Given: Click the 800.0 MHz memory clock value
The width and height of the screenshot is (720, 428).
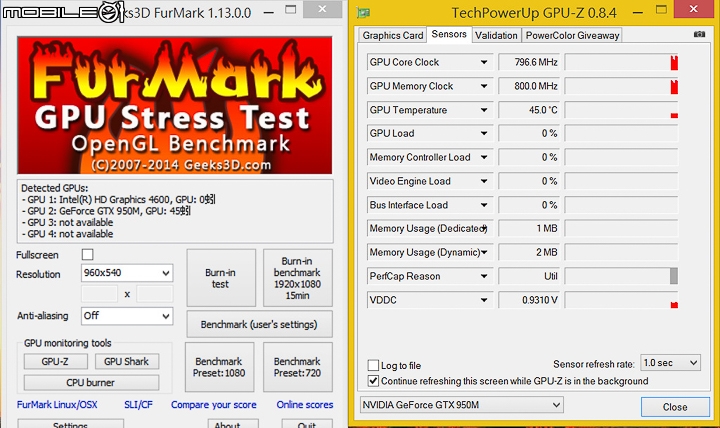Looking at the screenshot, I should click(529, 86).
